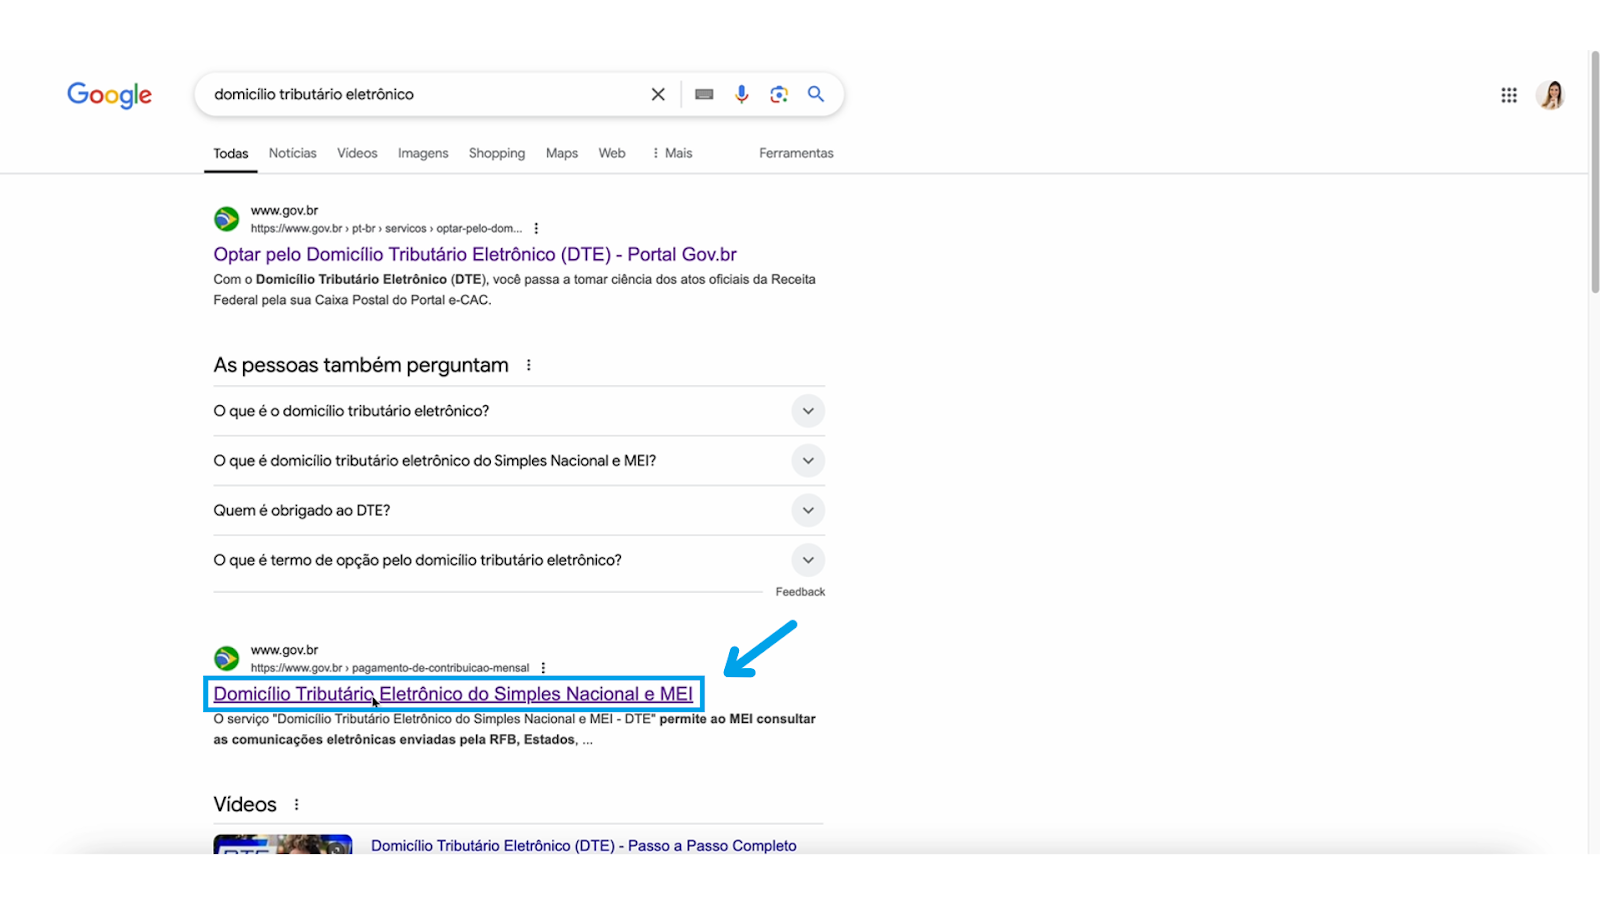The height and width of the screenshot is (901, 1600).
Task: Open 'Domicílio Tributário Eletrônico do Simples Nacional e MEI'
Action: [x=453, y=694]
